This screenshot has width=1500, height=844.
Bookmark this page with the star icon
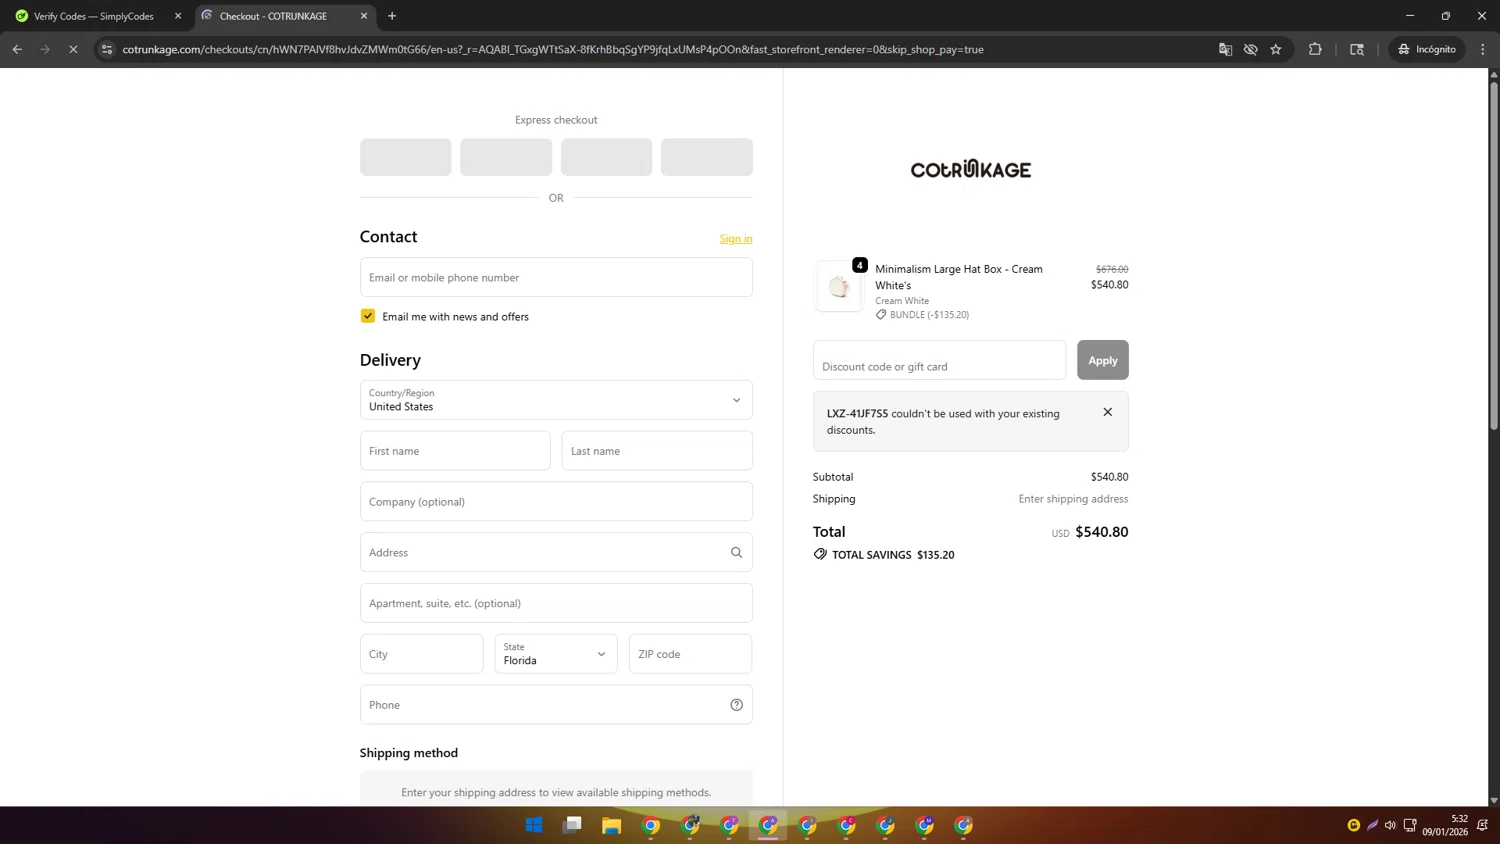point(1276,49)
